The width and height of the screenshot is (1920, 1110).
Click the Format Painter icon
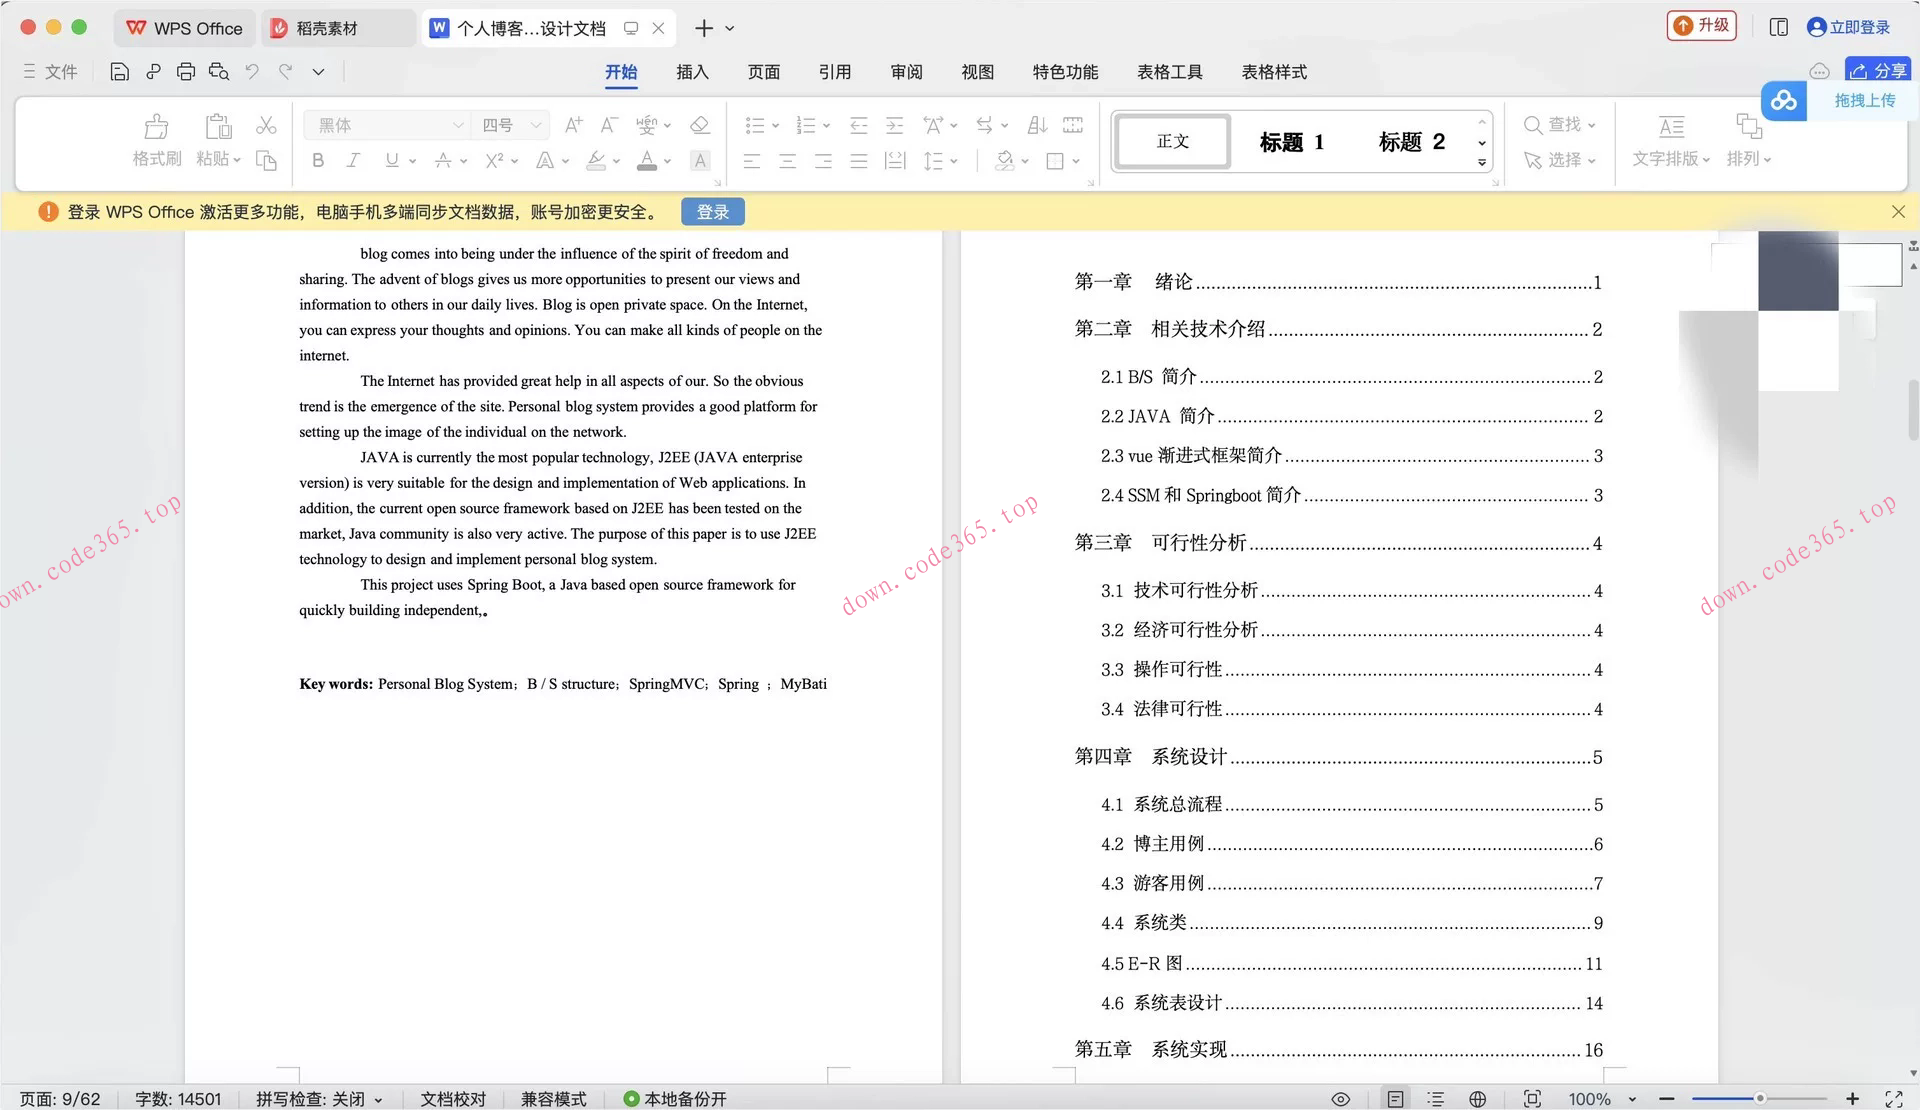156,127
